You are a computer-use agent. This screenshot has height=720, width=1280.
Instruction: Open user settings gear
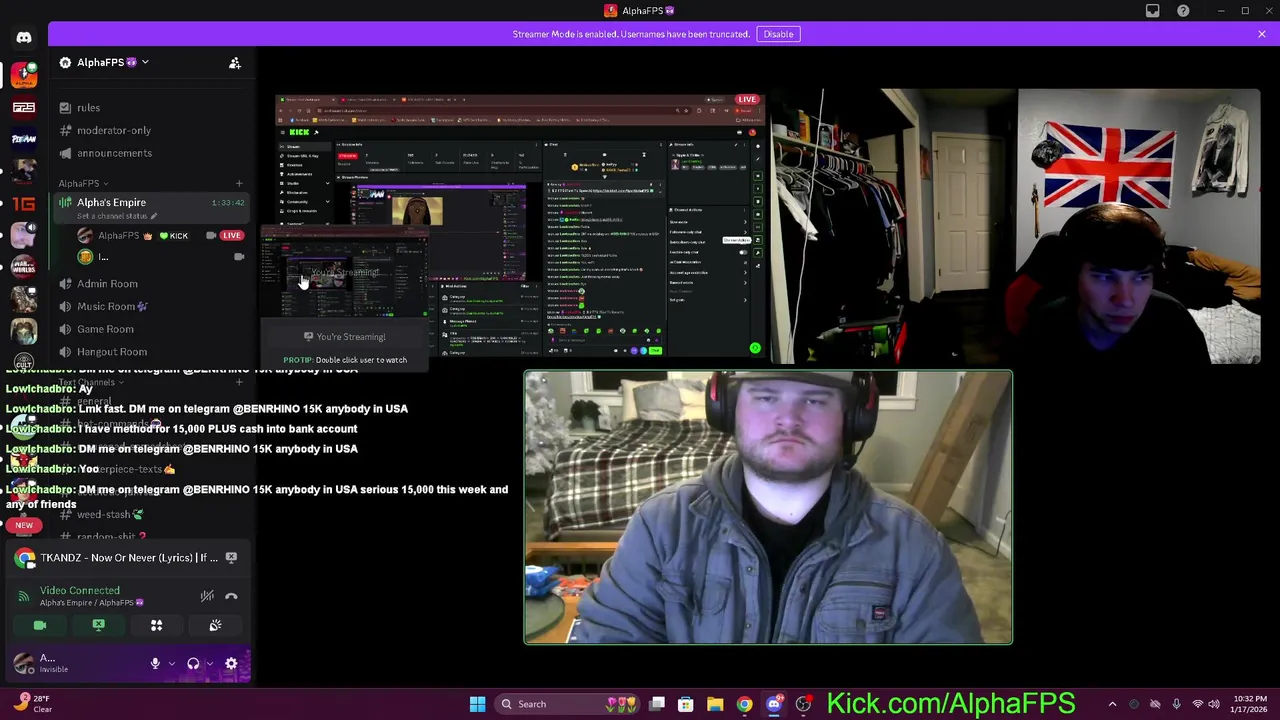[231, 664]
